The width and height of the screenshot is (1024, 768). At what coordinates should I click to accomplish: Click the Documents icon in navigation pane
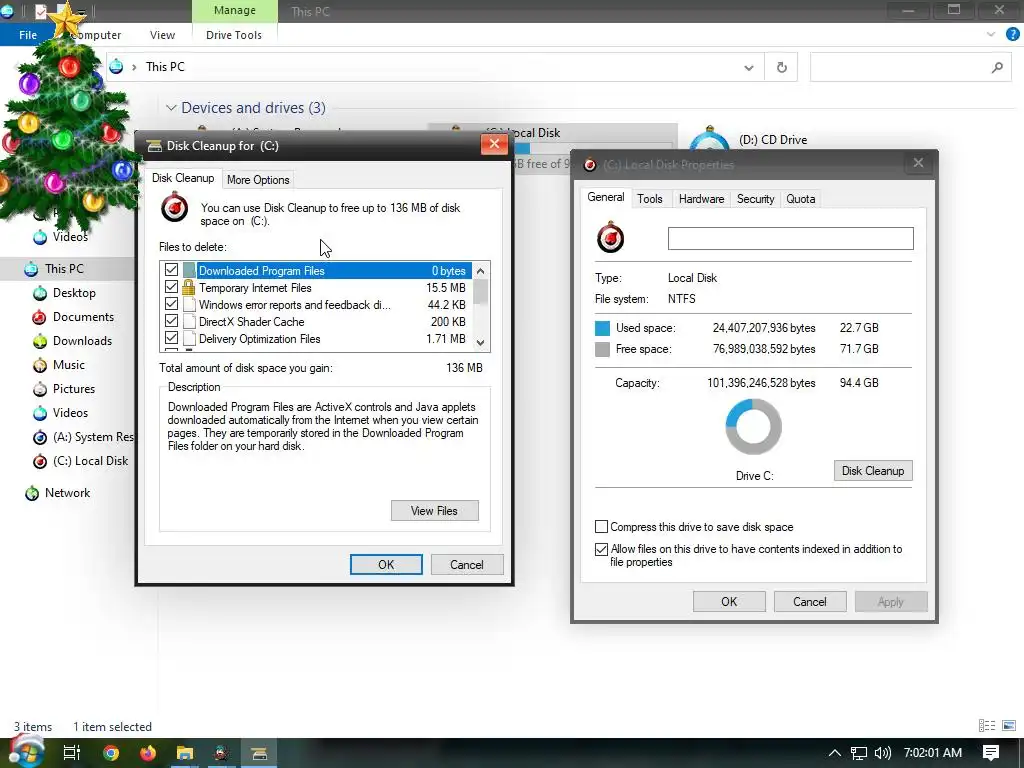point(40,317)
